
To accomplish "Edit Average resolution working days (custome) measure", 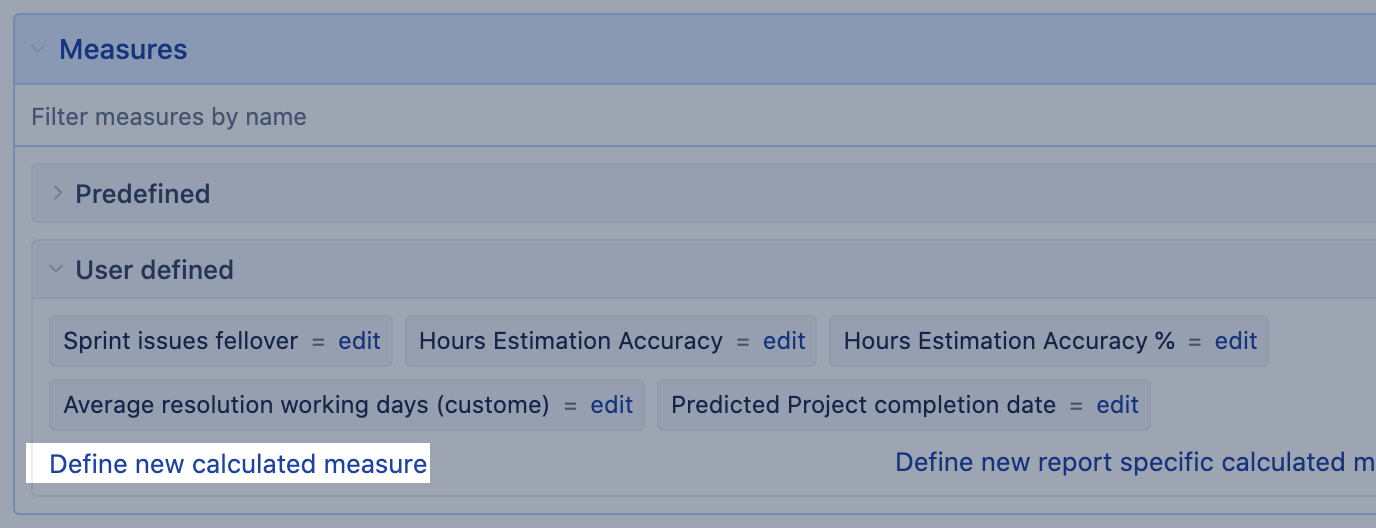I will pyautogui.click(x=612, y=405).
